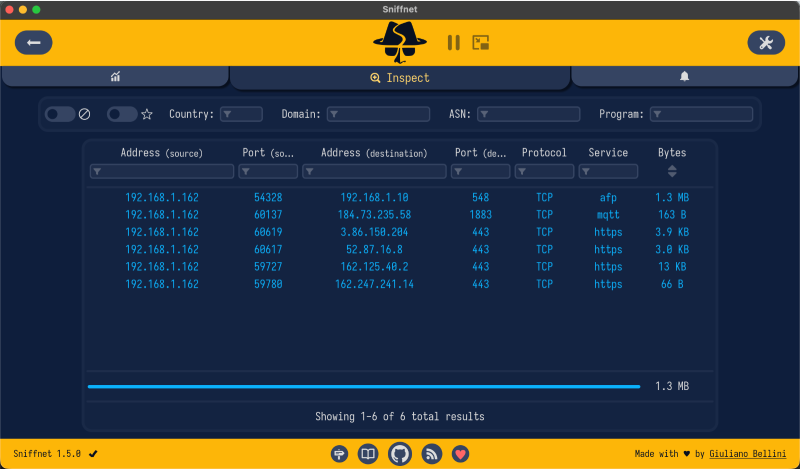Click the heart sponsor icon
The width and height of the screenshot is (800, 469).
point(460,454)
